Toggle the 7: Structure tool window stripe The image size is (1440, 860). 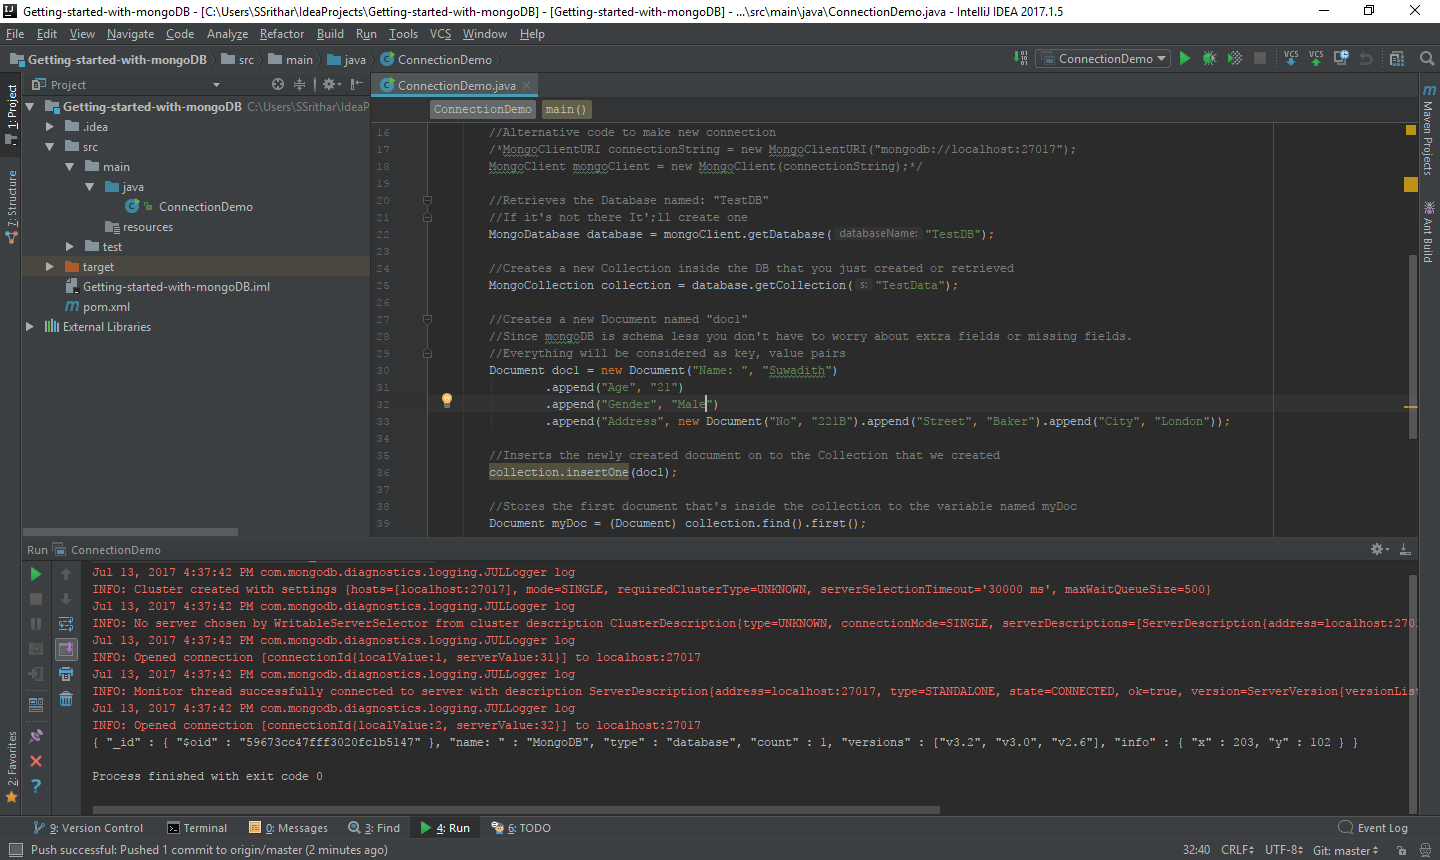11,207
